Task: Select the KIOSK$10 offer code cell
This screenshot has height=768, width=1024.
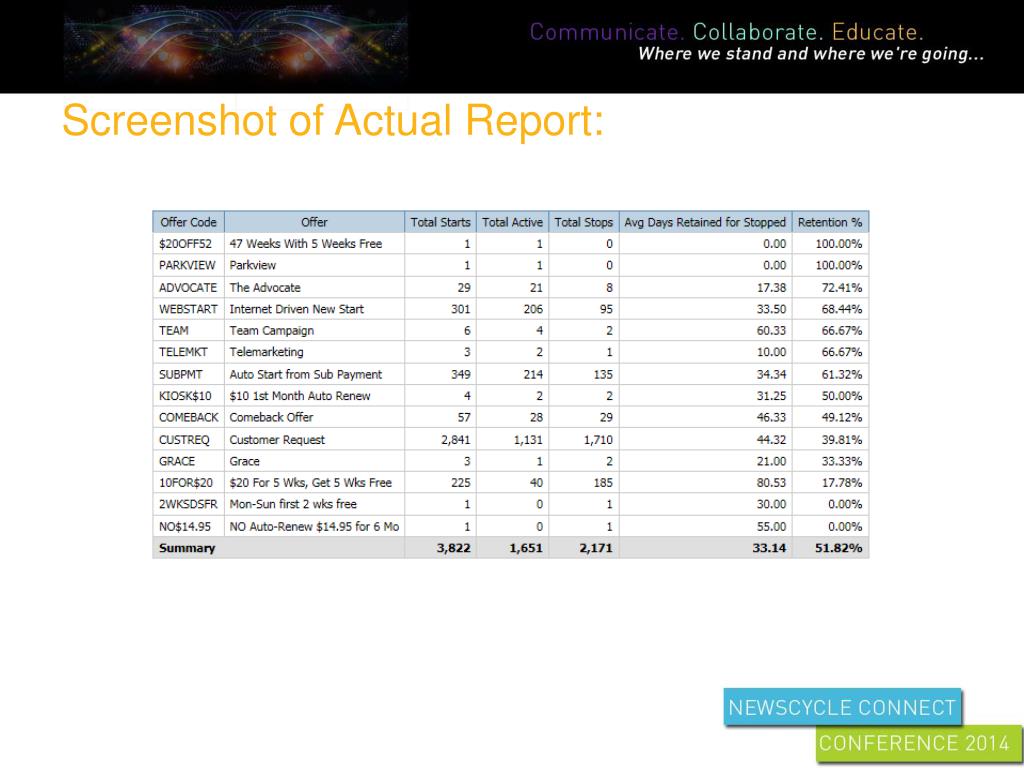Action: [x=188, y=396]
